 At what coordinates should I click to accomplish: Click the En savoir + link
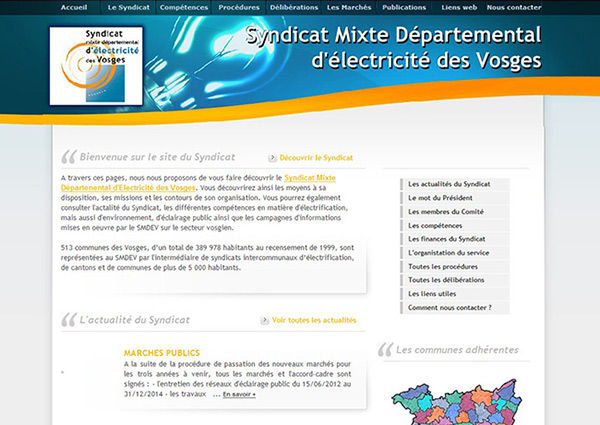coord(239,394)
